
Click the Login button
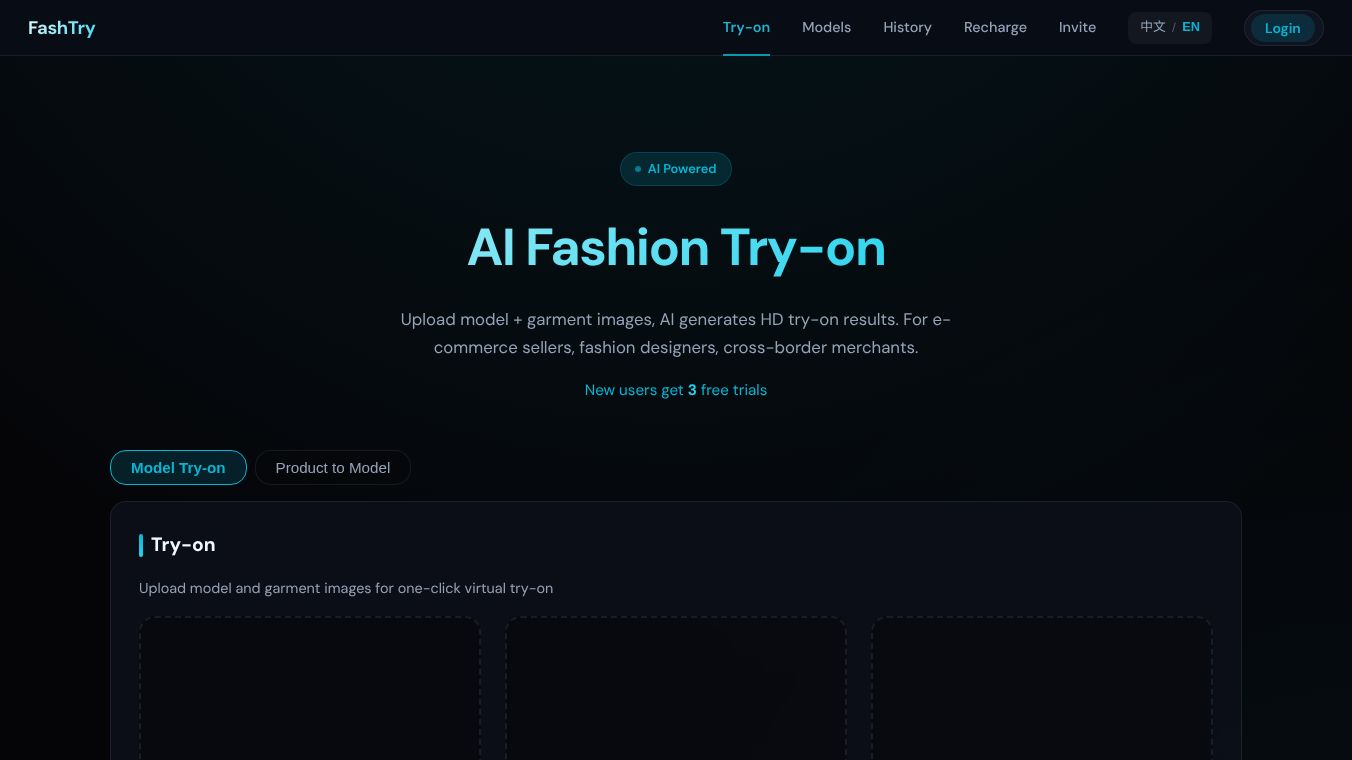pyautogui.click(x=1283, y=28)
